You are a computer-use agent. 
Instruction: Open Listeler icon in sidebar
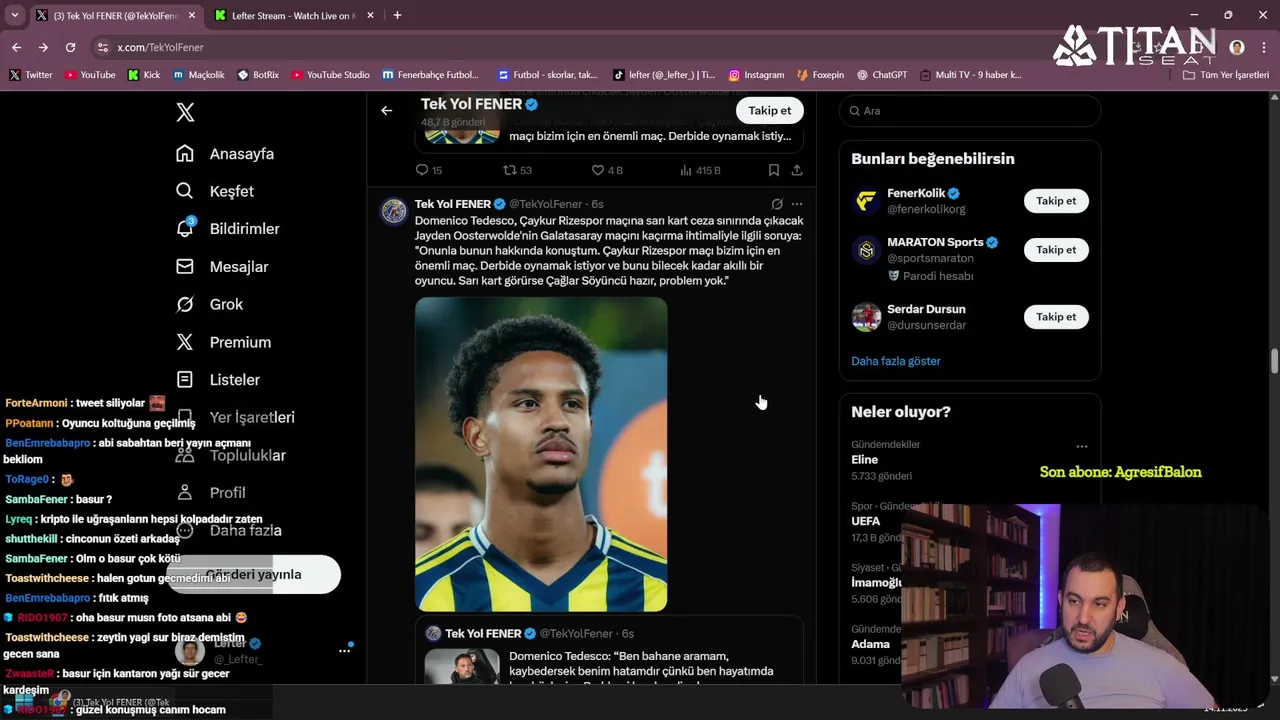coord(185,379)
